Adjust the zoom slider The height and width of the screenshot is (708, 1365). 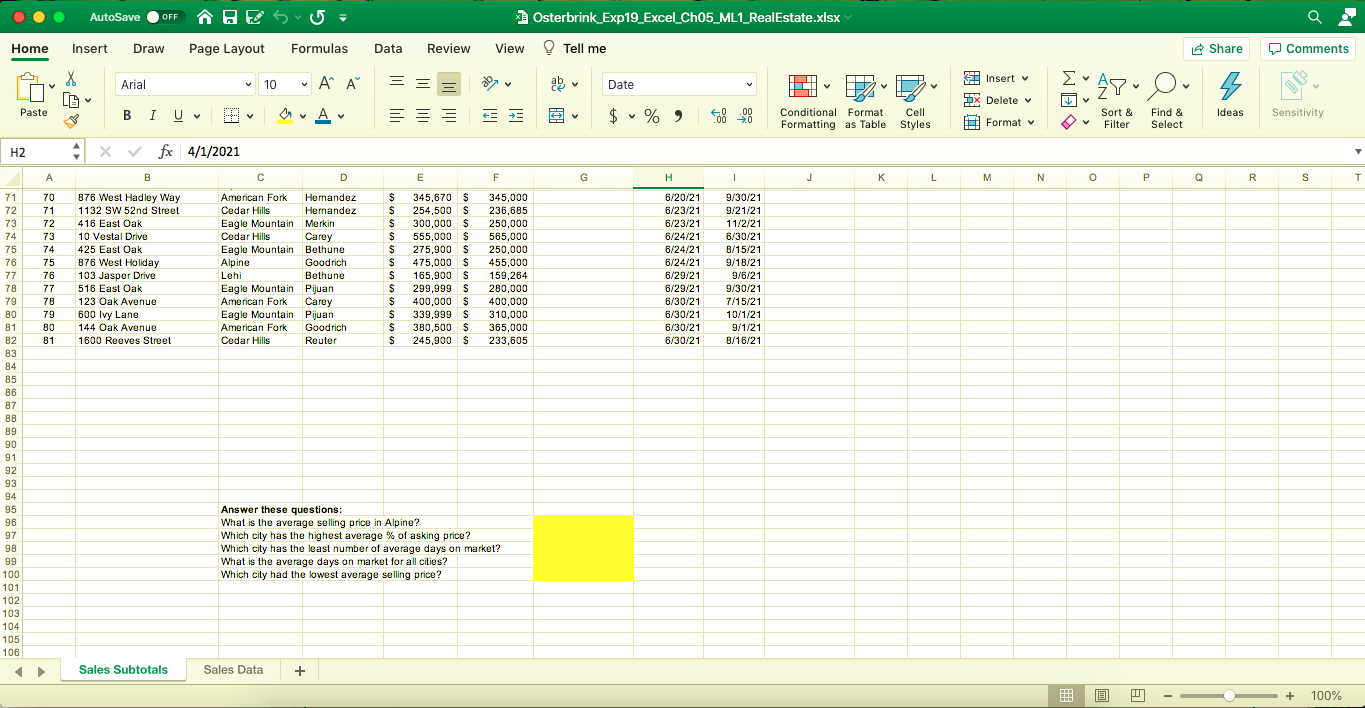point(1228,695)
